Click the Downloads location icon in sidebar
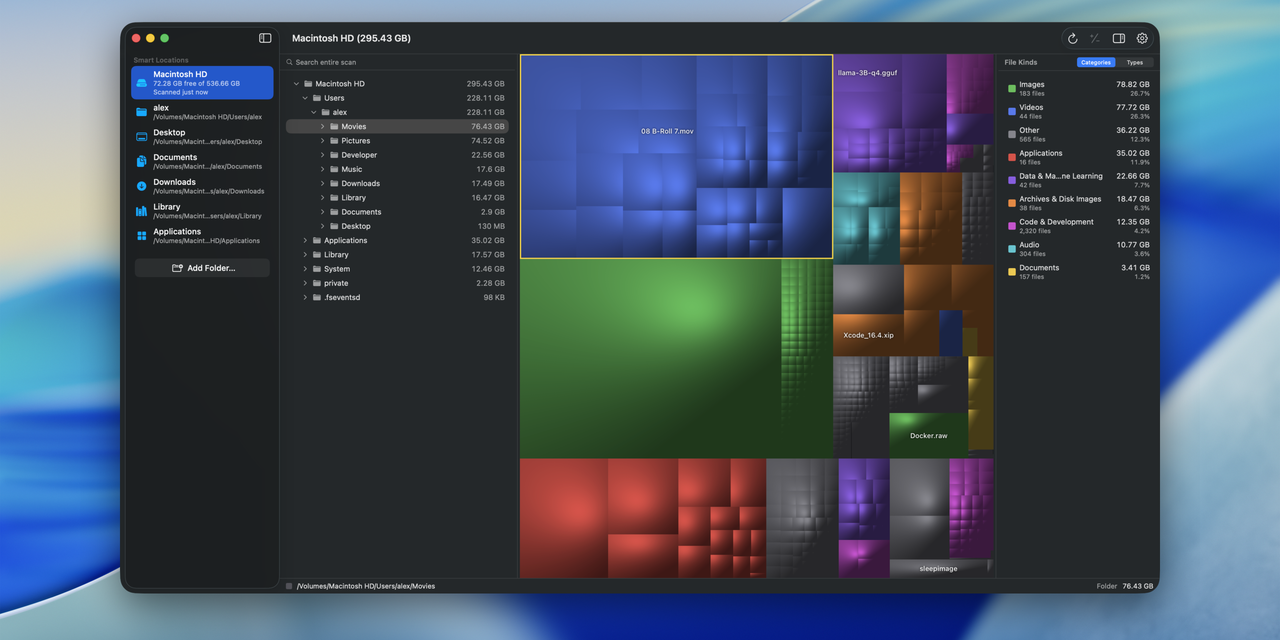The image size is (1280, 640). tap(142, 186)
